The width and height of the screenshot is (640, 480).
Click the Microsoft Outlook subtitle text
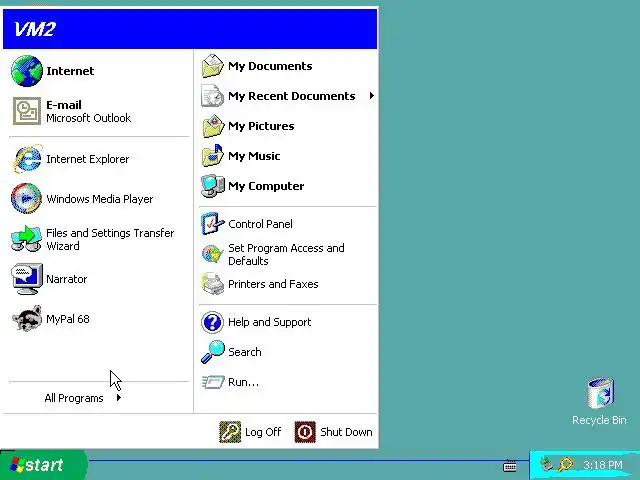(89, 118)
